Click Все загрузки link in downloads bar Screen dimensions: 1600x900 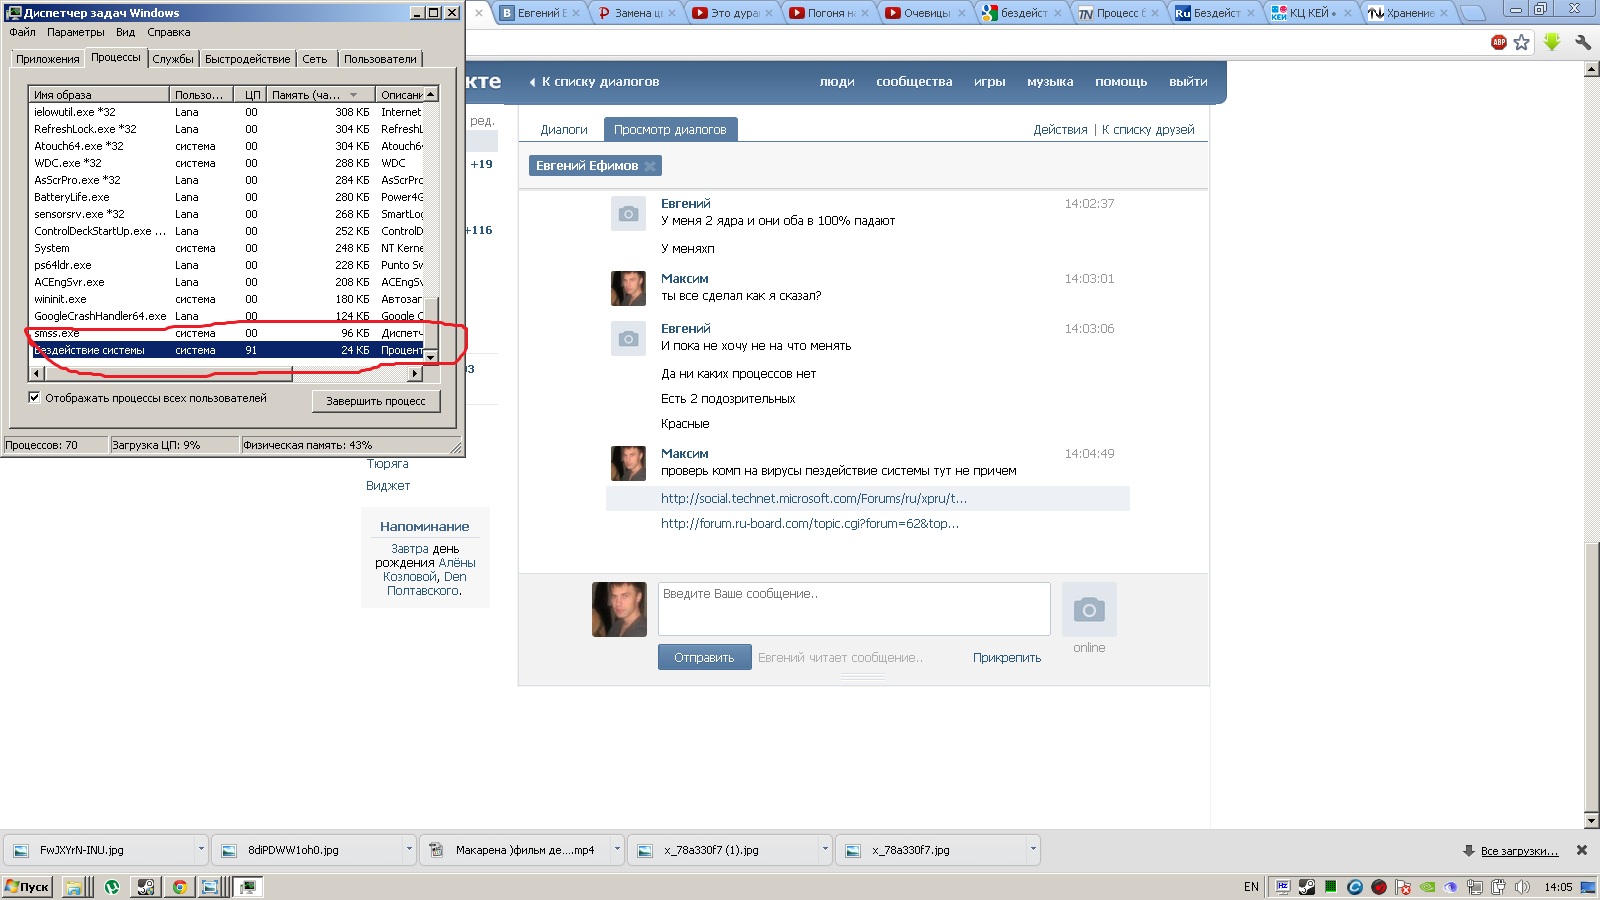point(1519,851)
